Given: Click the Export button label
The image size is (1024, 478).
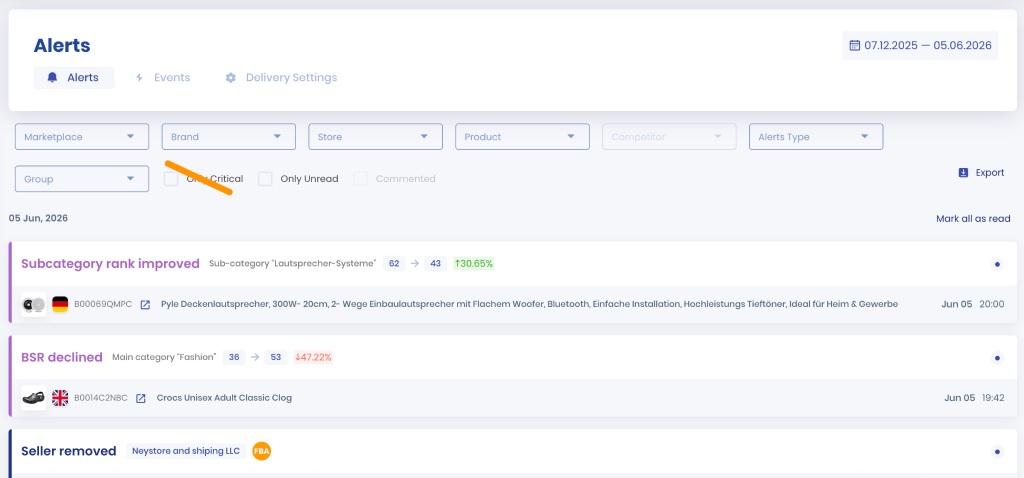Looking at the screenshot, I should (x=990, y=173).
